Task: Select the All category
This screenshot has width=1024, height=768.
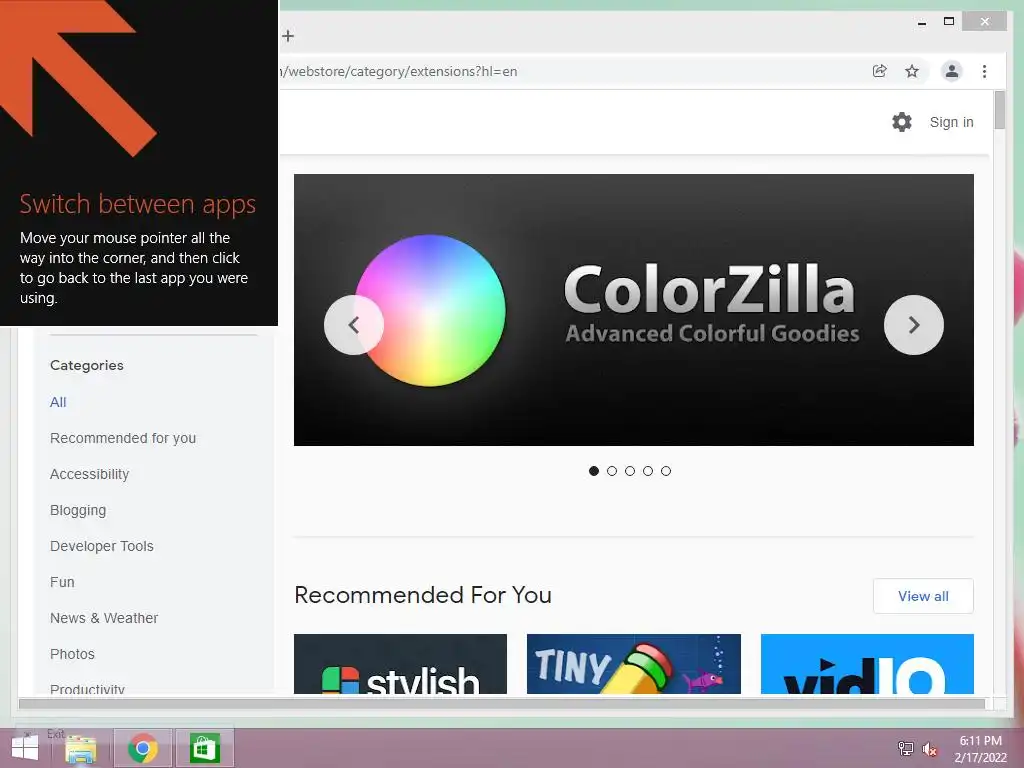Action: (x=58, y=402)
